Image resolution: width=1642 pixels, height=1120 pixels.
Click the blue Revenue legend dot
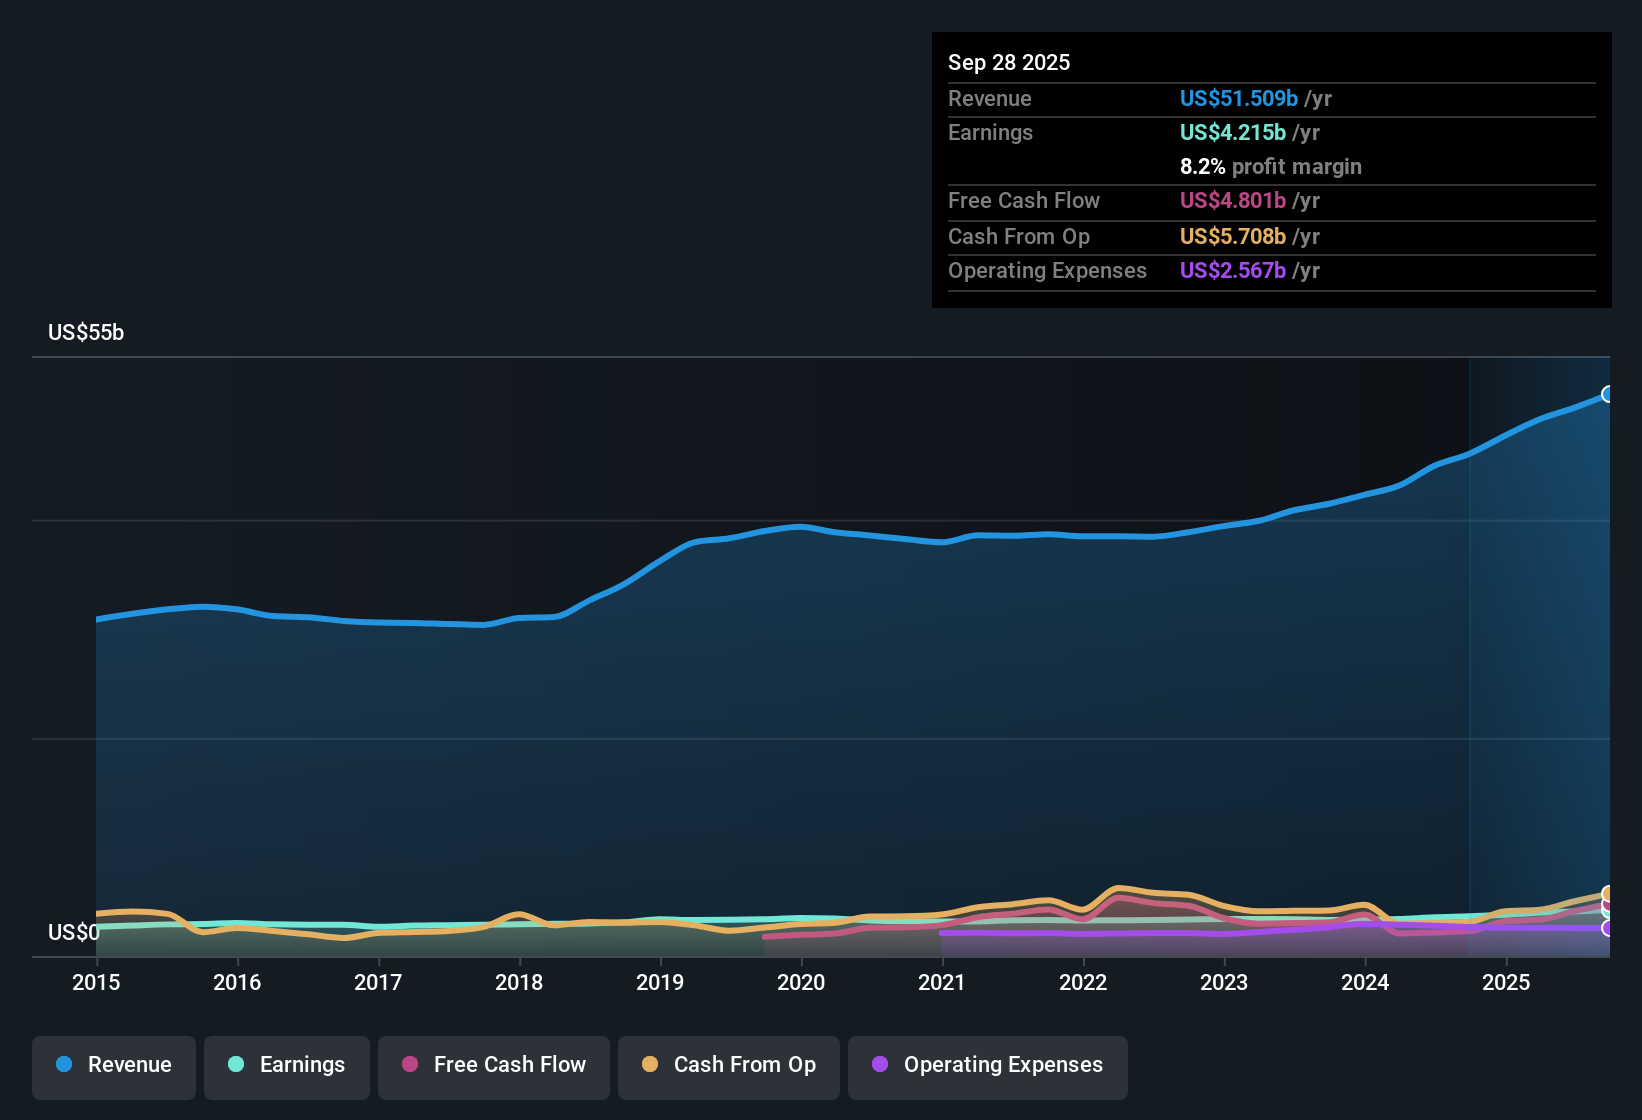[64, 1065]
